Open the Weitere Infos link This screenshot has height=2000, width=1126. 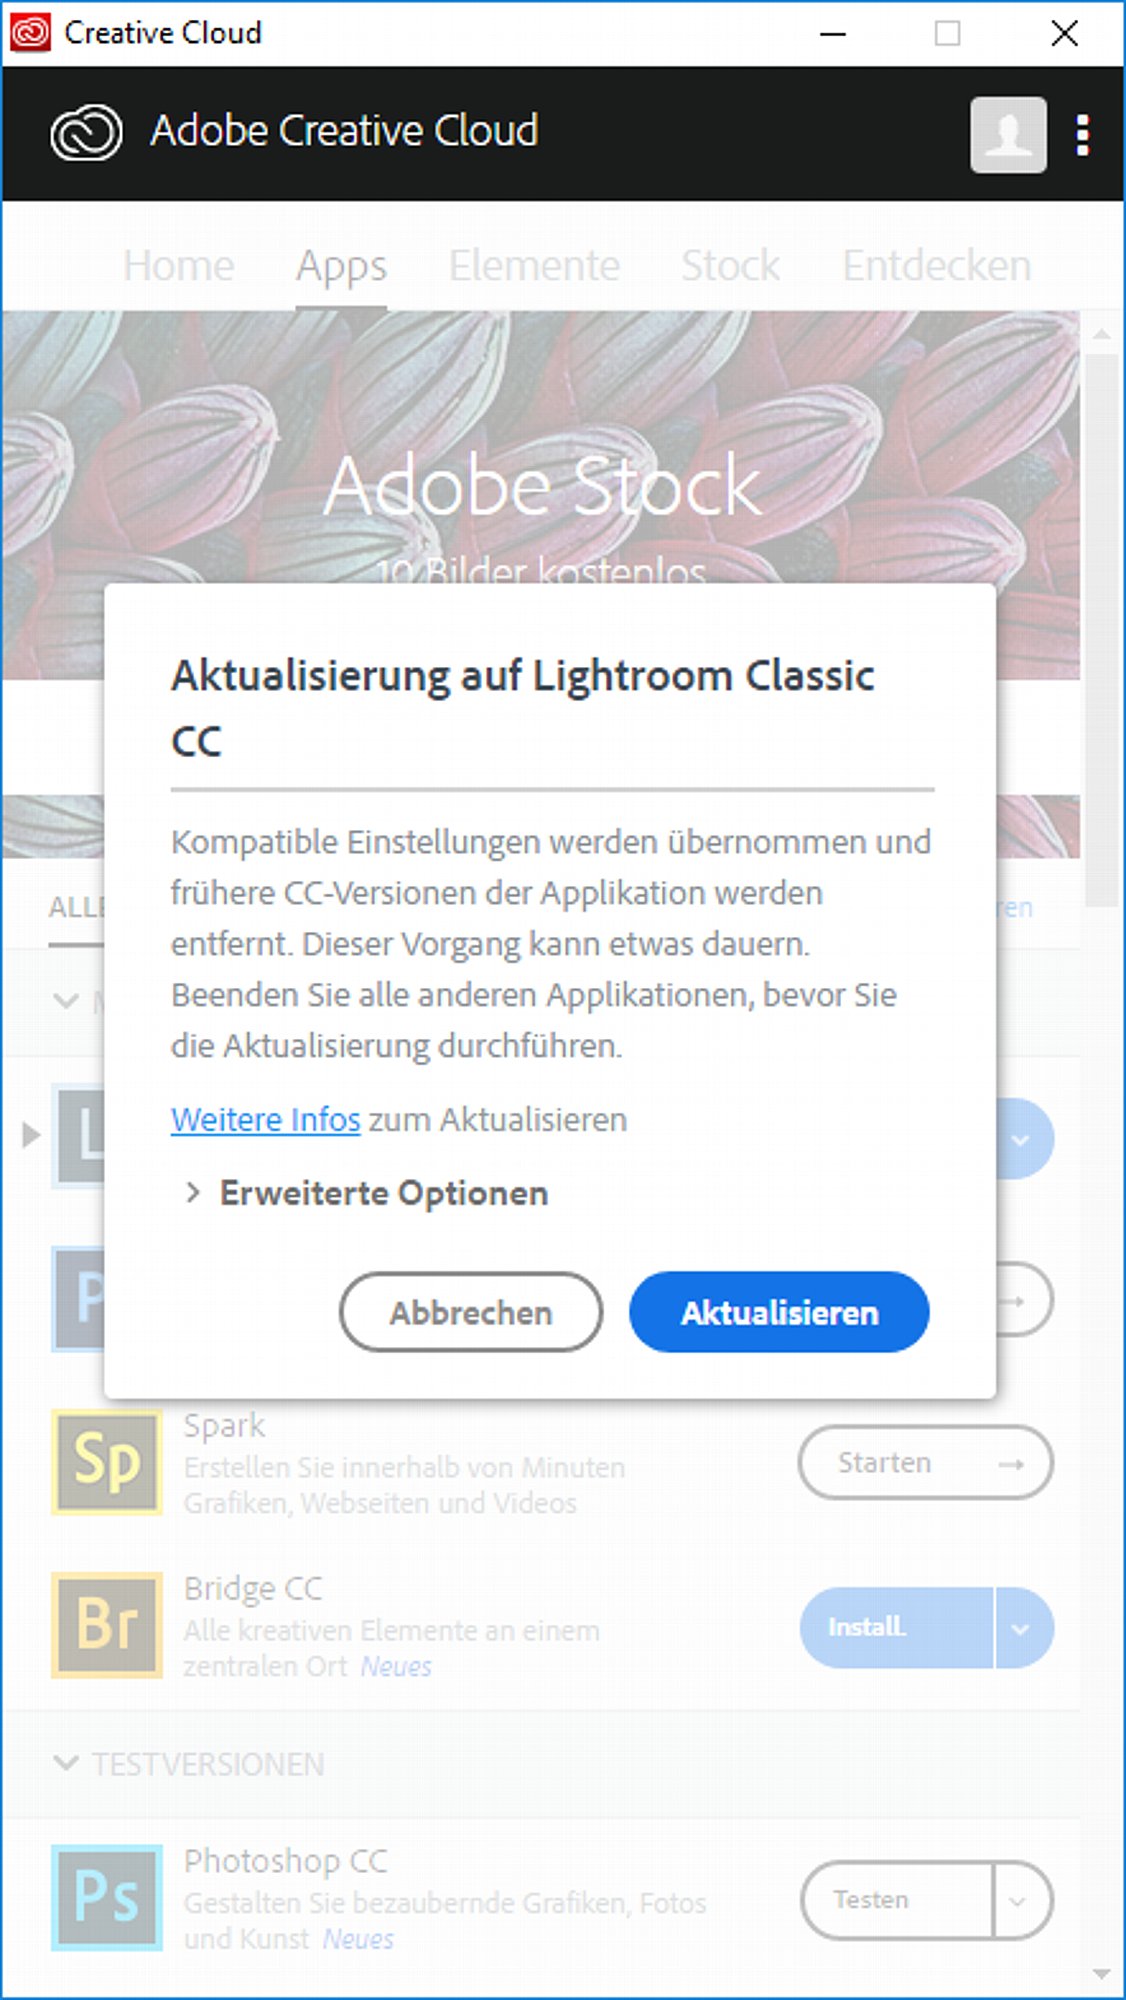(266, 1120)
